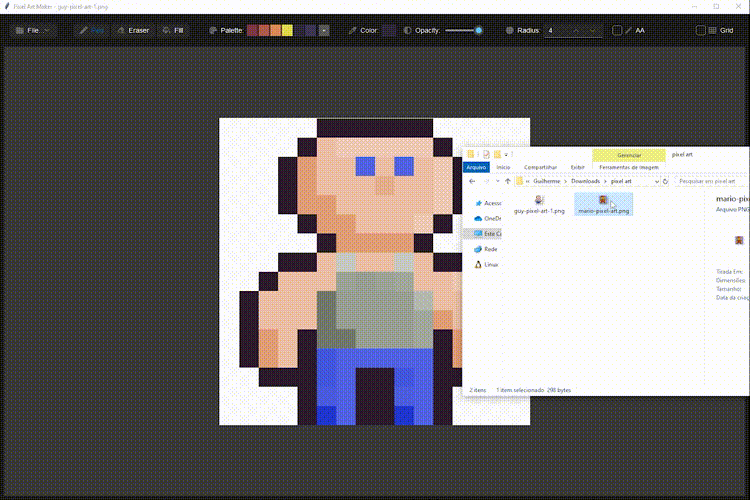
Task: Pick the orange-red palette swatch
Action: pos(264,30)
